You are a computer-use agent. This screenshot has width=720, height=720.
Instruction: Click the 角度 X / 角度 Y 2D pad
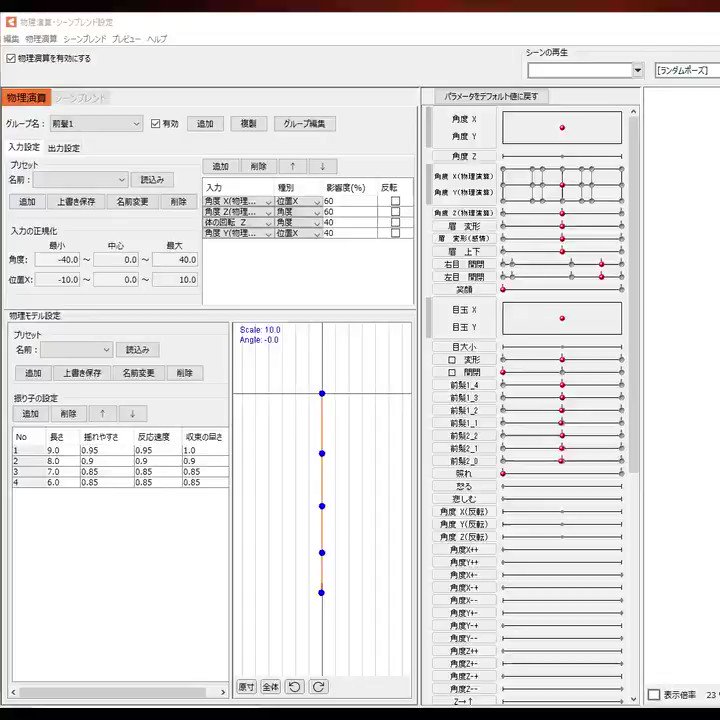562,128
